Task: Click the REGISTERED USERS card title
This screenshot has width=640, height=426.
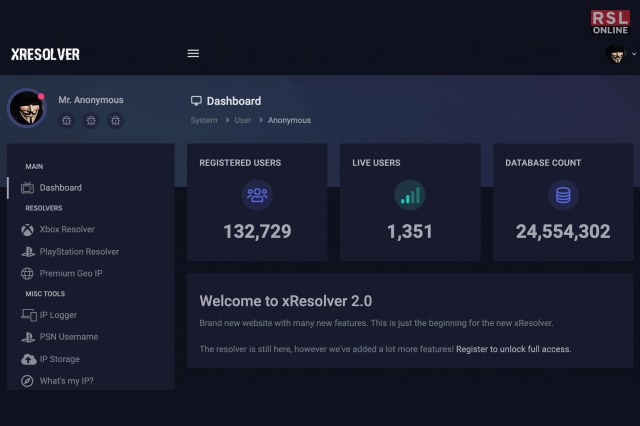Action: (x=240, y=163)
